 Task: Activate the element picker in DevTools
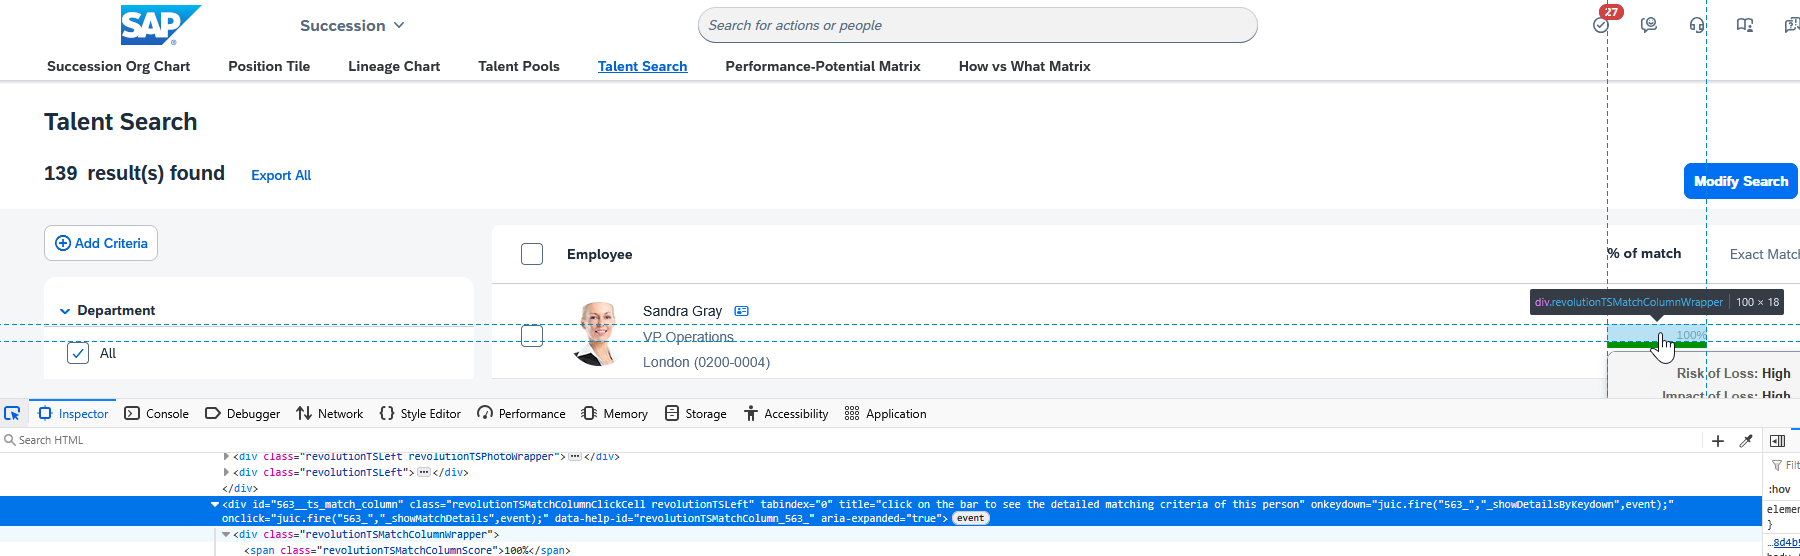click(x=12, y=413)
